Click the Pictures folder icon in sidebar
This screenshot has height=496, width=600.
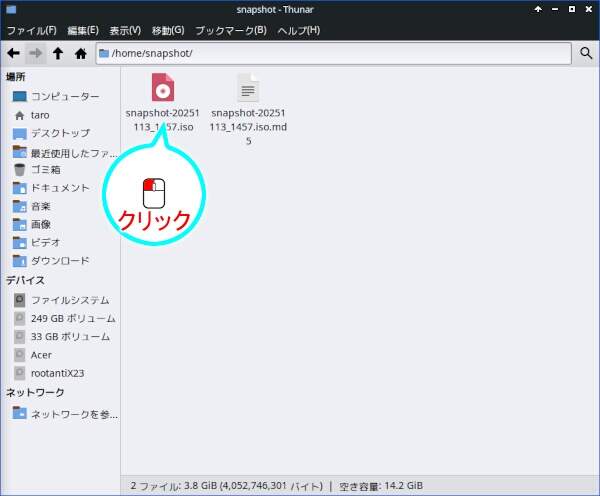[x=20, y=224]
